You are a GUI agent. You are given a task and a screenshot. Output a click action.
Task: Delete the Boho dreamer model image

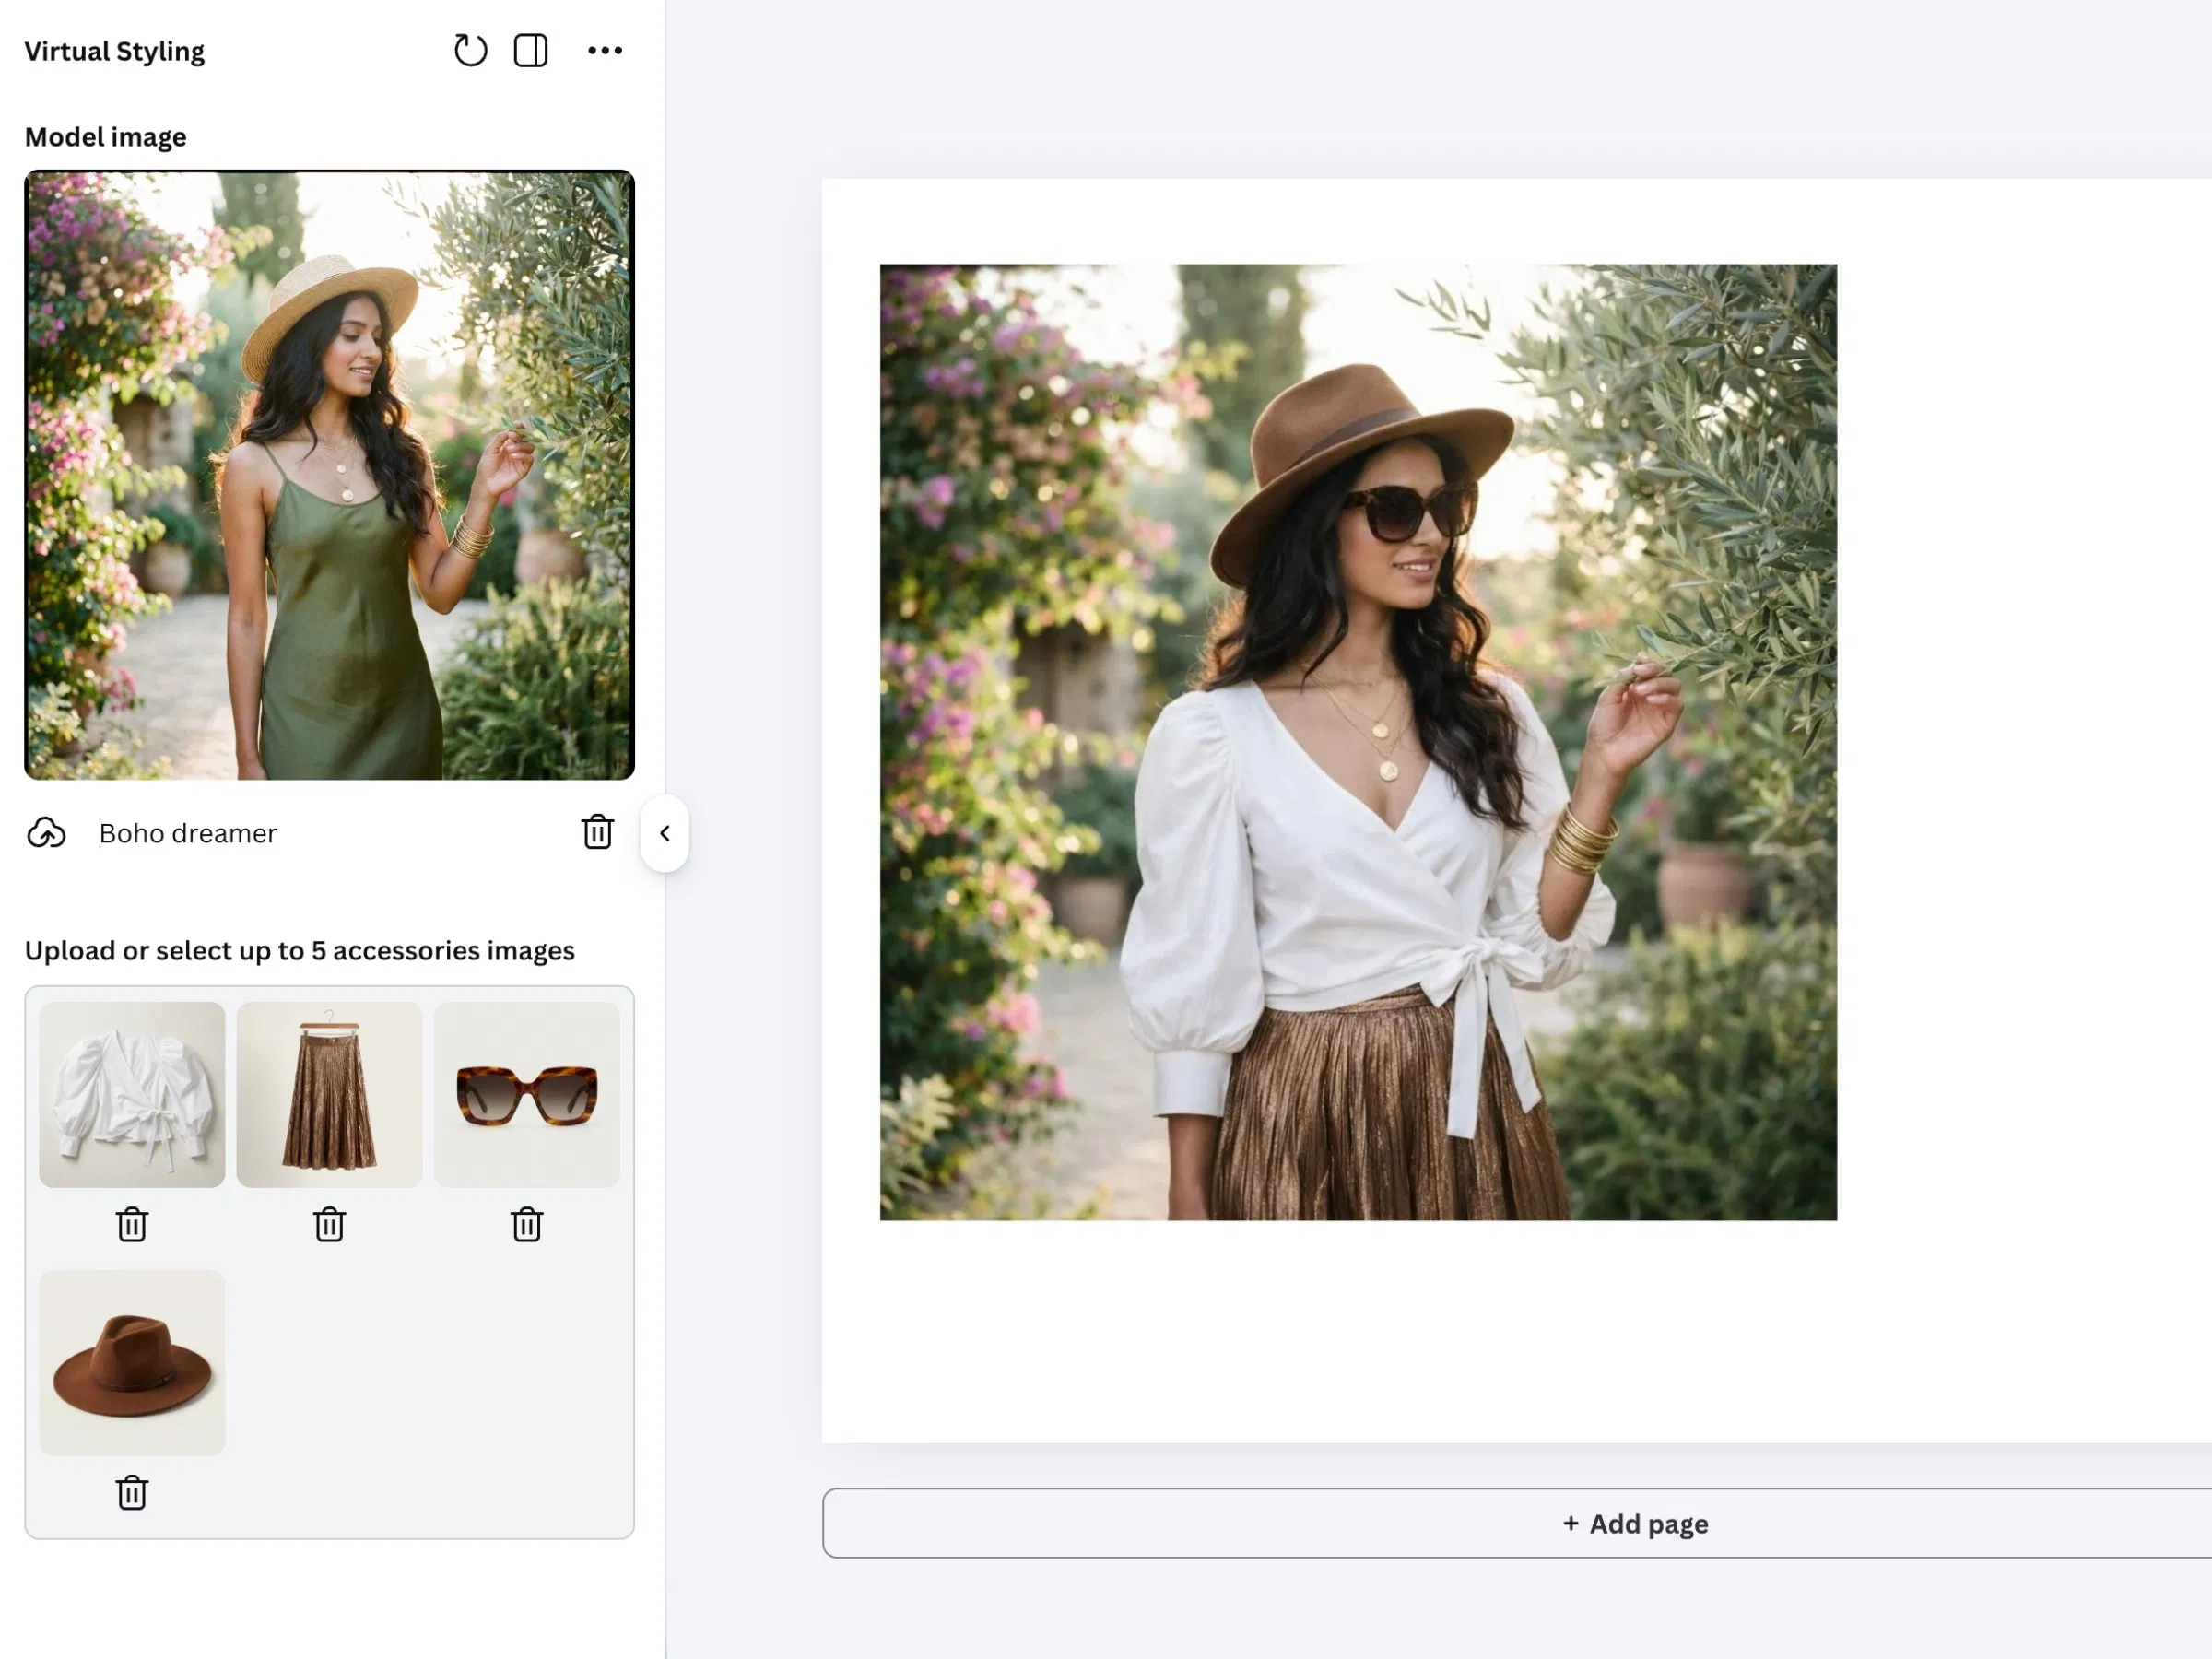pyautogui.click(x=598, y=832)
